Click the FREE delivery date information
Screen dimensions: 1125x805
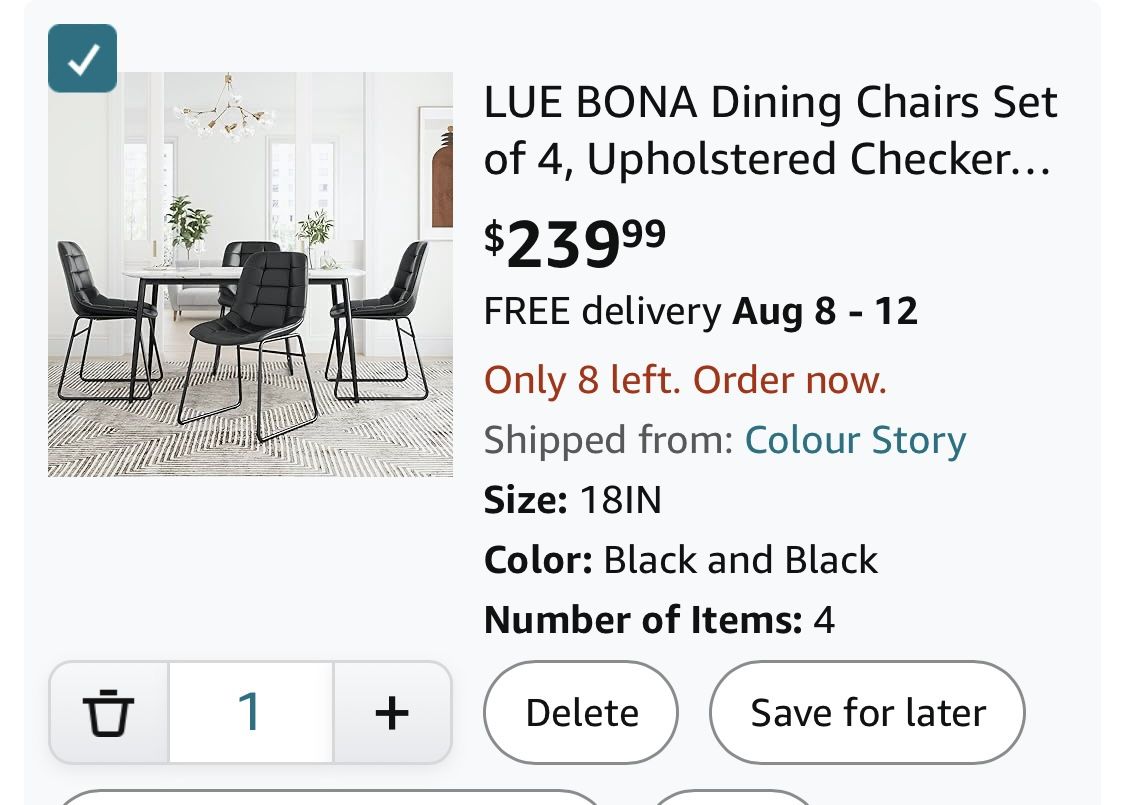pos(700,310)
